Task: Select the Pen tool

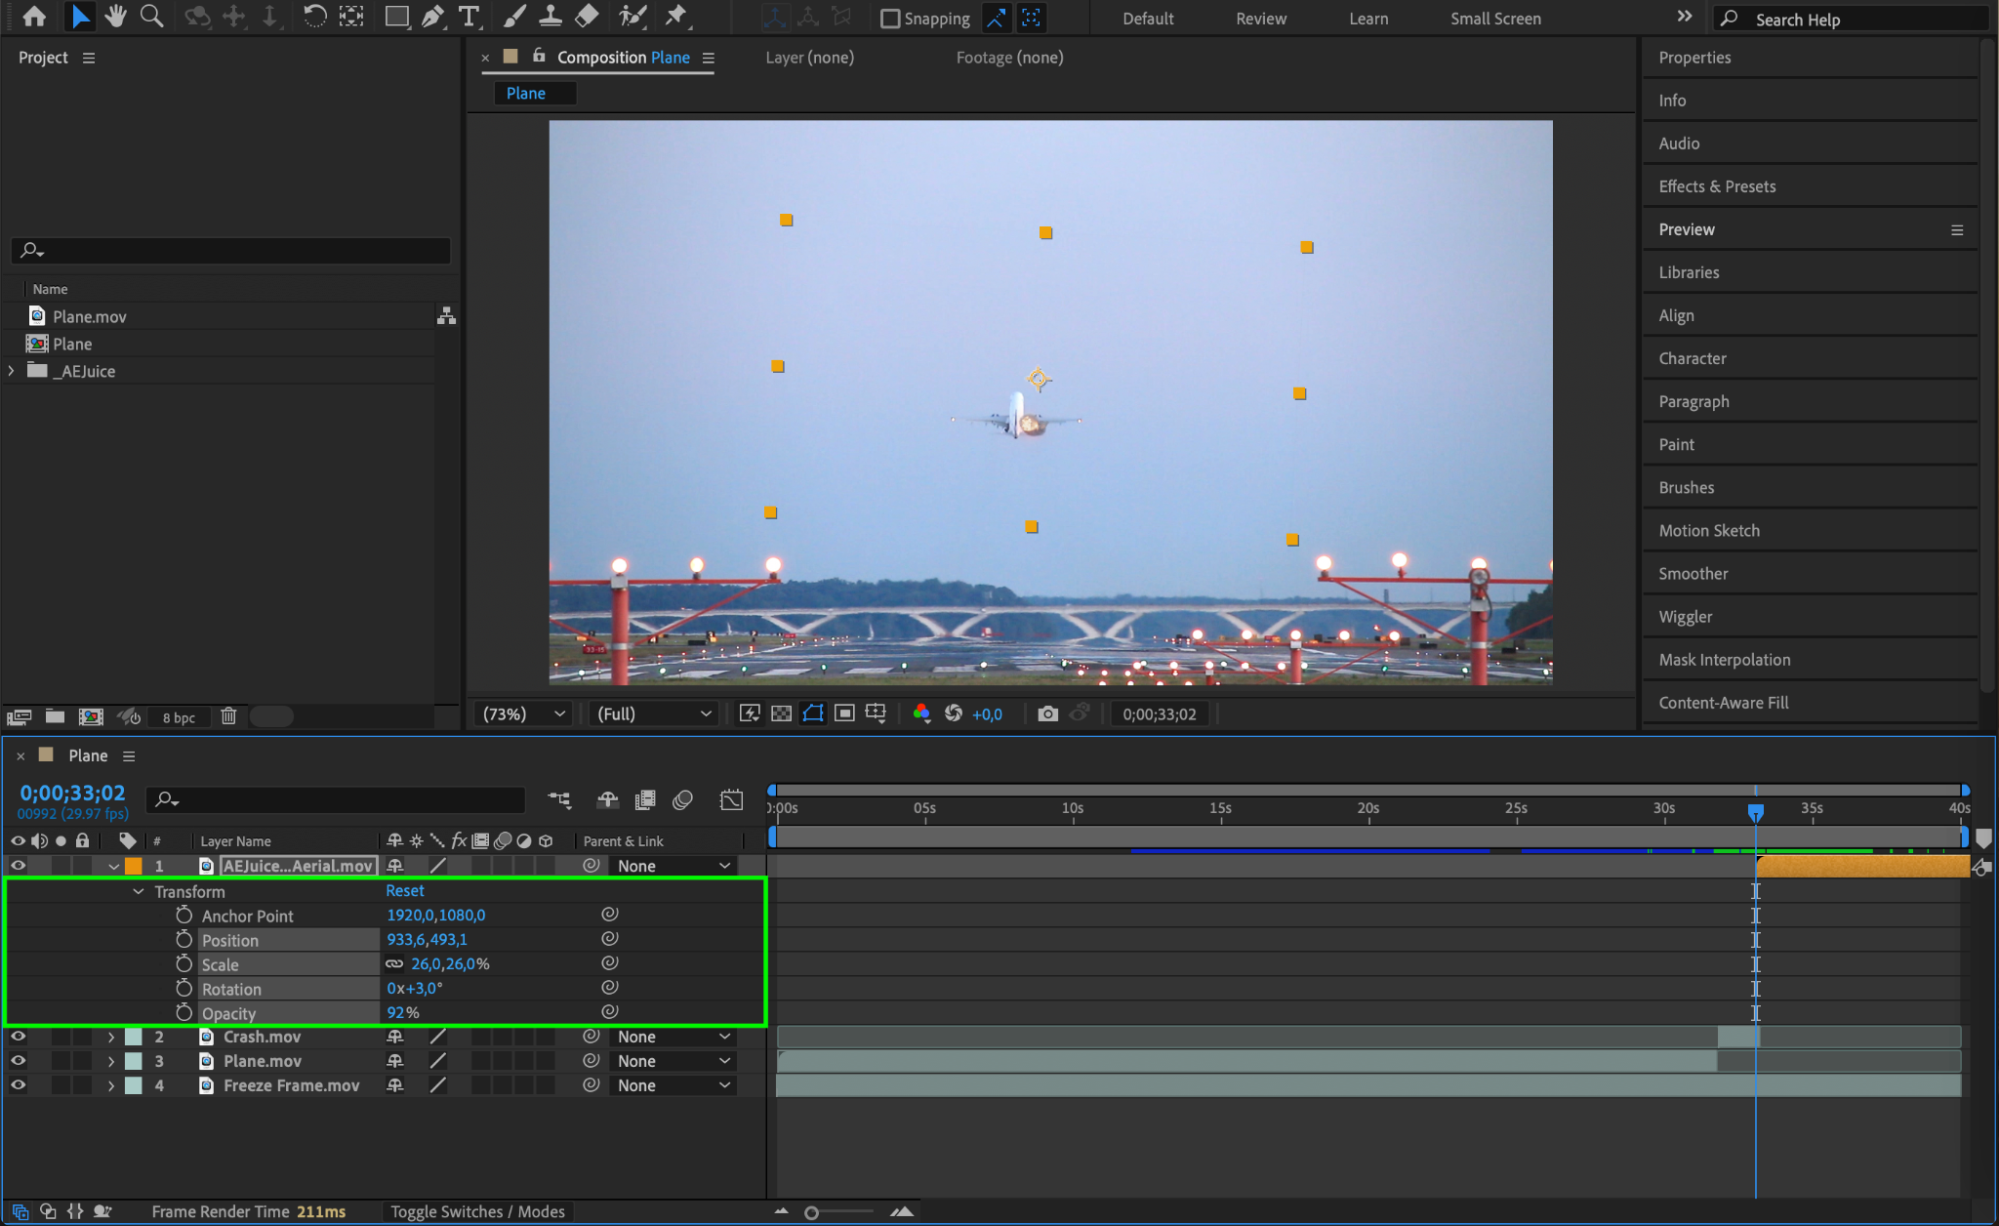Action: click(433, 16)
